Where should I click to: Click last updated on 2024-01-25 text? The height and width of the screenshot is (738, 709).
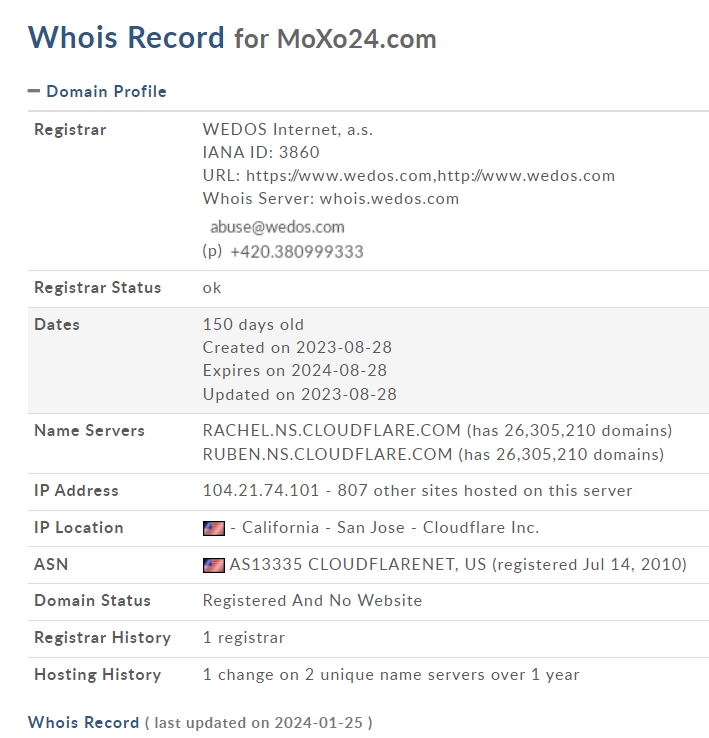[x=258, y=722]
